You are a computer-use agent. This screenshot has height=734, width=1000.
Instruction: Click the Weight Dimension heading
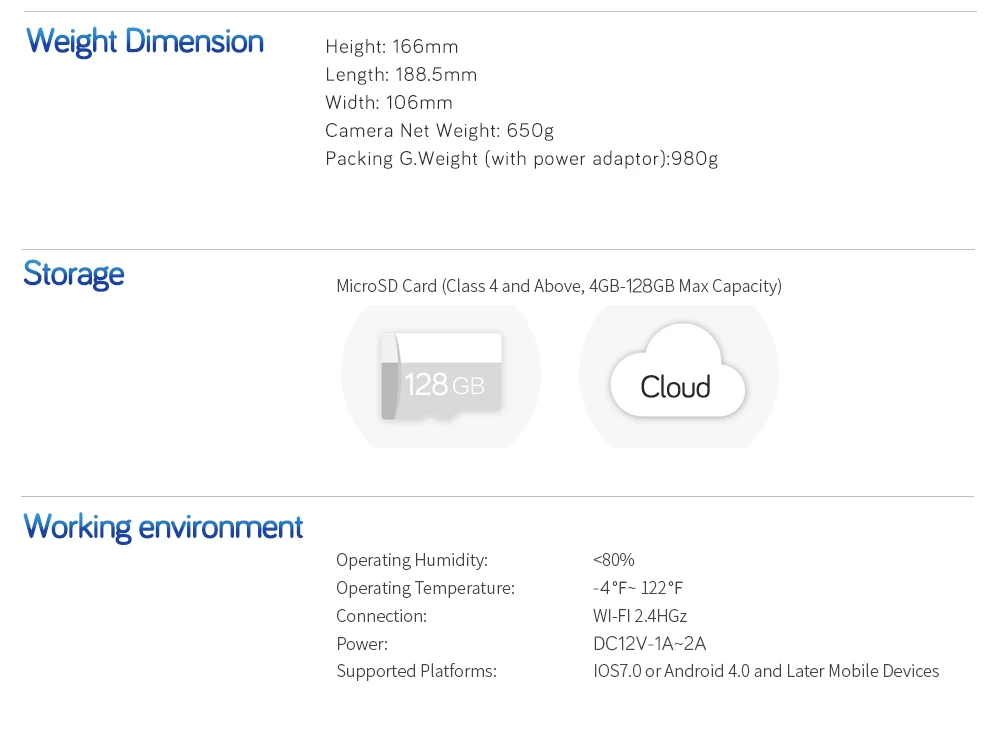[145, 42]
